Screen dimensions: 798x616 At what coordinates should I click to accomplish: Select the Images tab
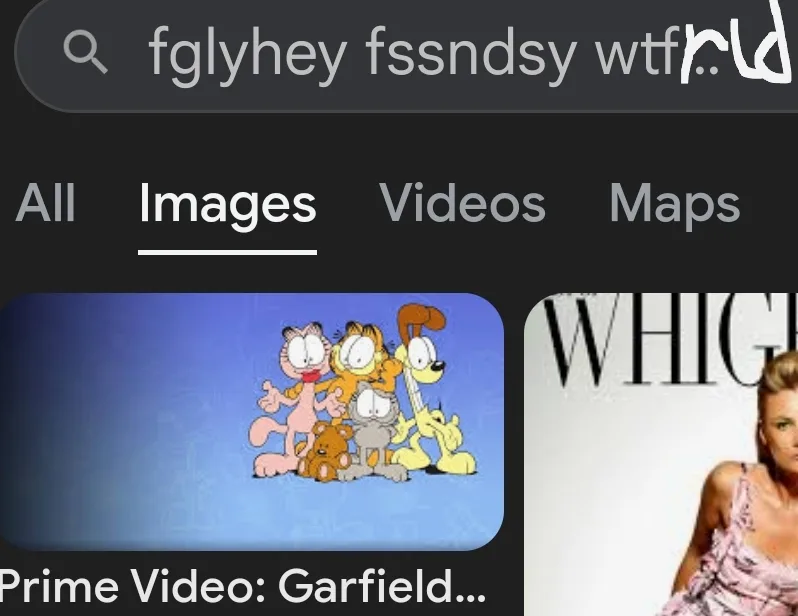(x=227, y=206)
